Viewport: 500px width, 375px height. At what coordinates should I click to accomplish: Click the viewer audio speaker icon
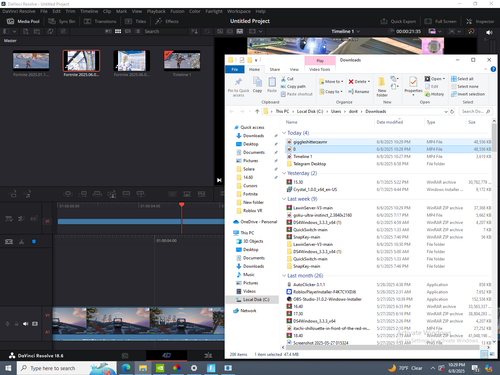[x=489, y=32]
